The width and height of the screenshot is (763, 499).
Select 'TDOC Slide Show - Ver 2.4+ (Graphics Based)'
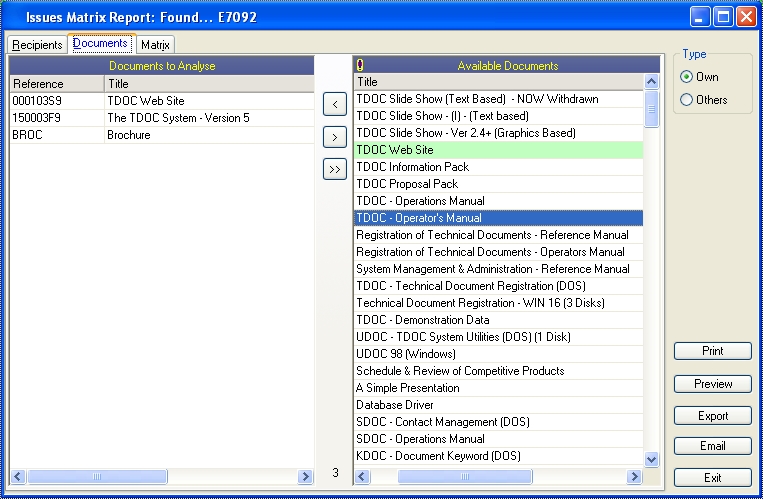pyautogui.click(x=499, y=133)
